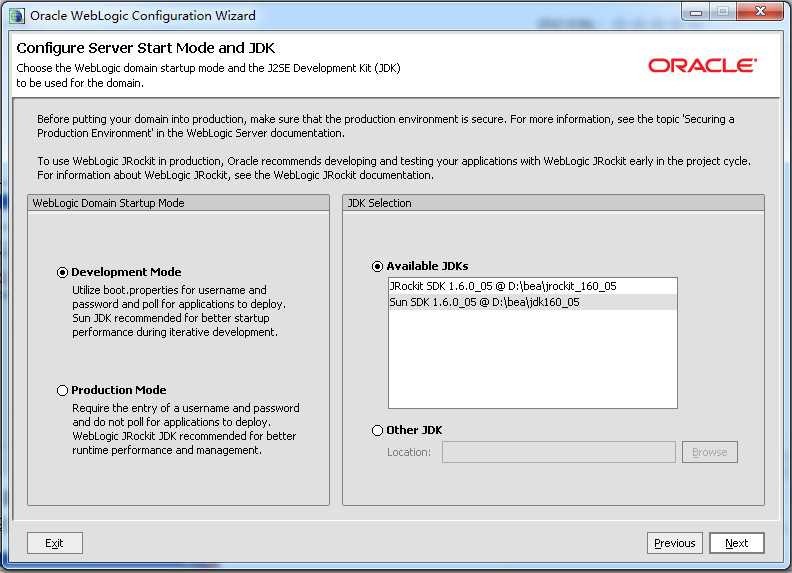Image resolution: width=792 pixels, height=573 pixels.
Task: Click the WebLogic Domain Startup Mode header
Action: point(178,203)
